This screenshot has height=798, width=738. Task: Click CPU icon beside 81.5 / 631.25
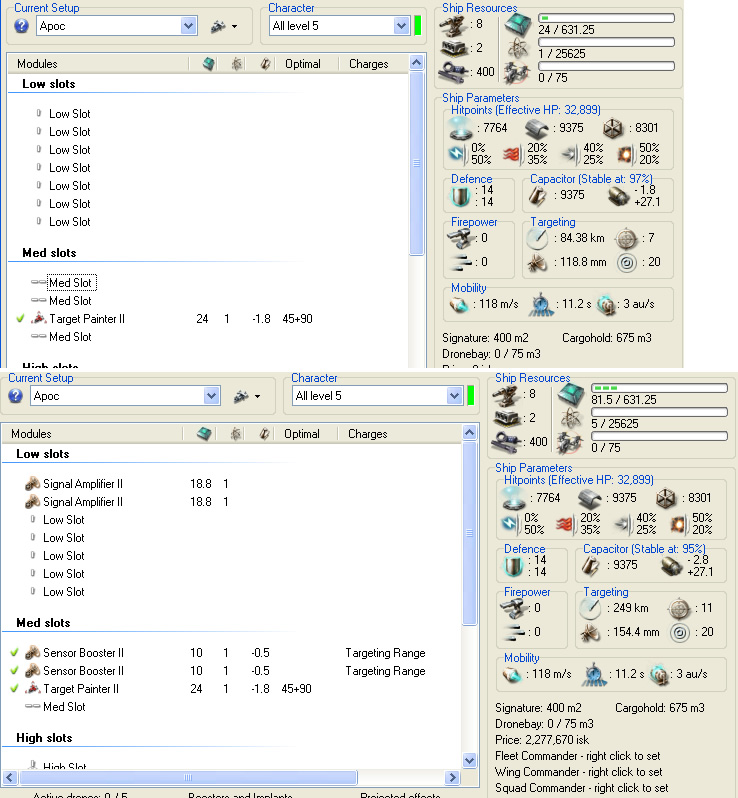tap(571, 393)
